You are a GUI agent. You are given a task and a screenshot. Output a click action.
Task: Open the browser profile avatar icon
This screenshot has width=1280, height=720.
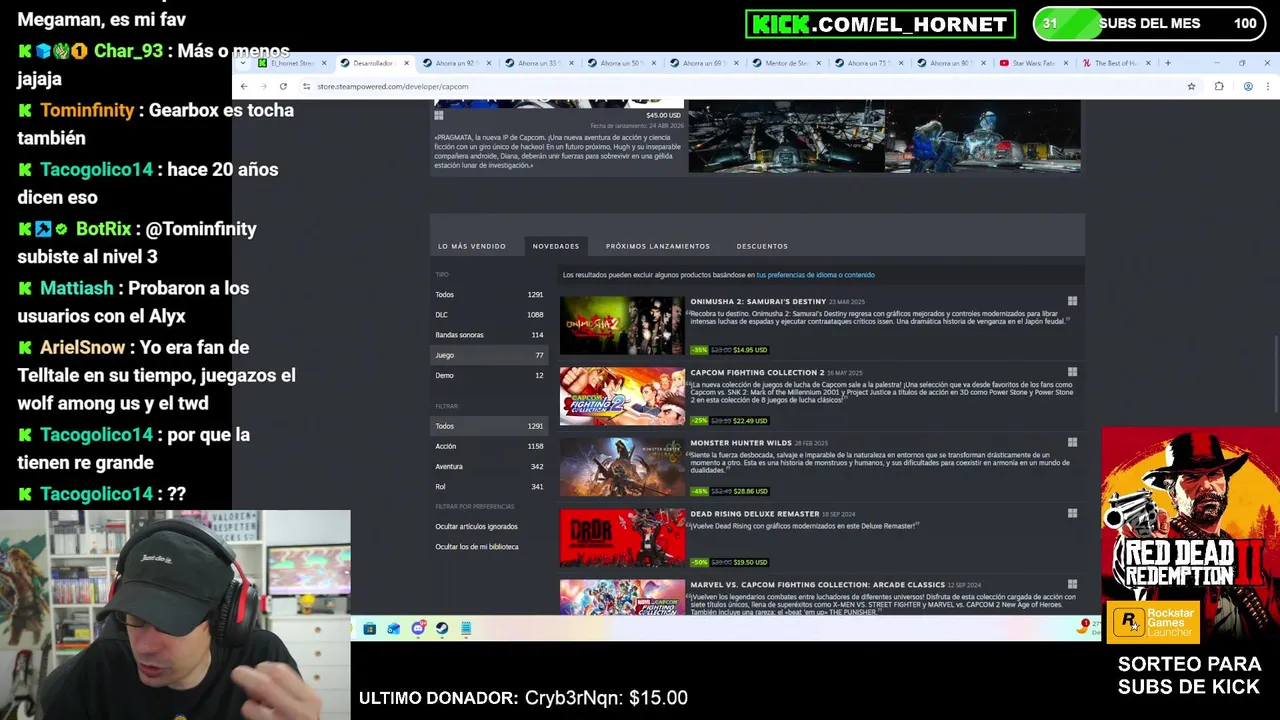coord(1248,86)
